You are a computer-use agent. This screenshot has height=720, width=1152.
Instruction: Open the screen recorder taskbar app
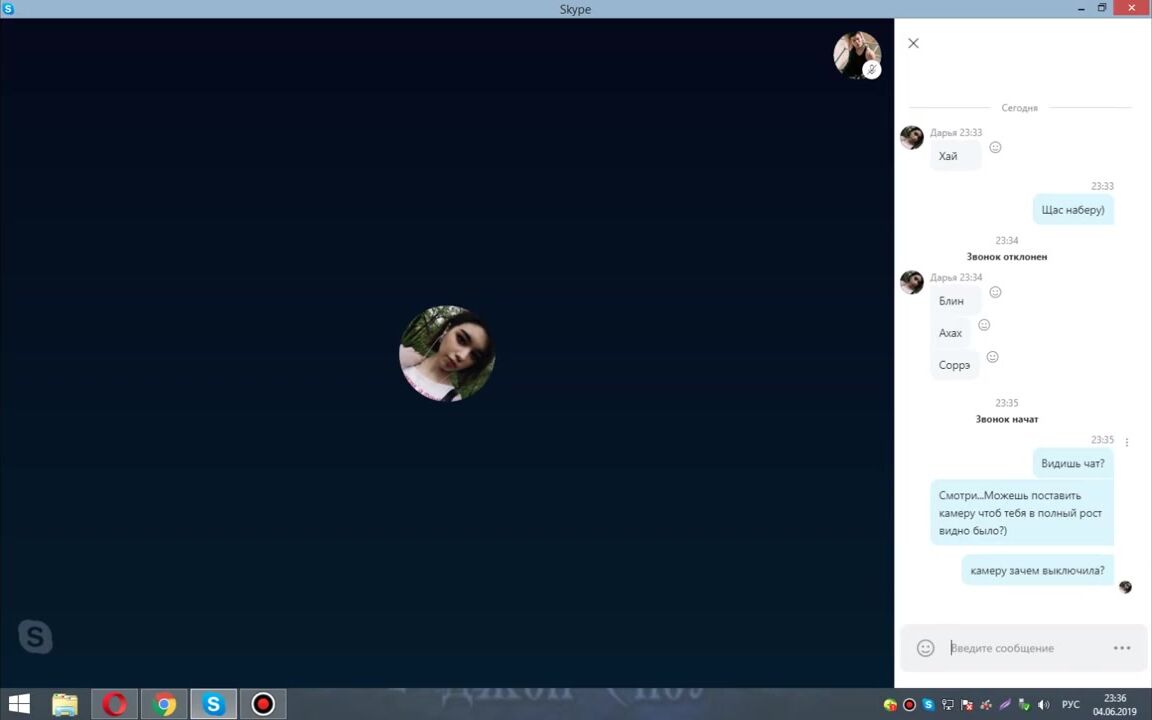point(263,705)
